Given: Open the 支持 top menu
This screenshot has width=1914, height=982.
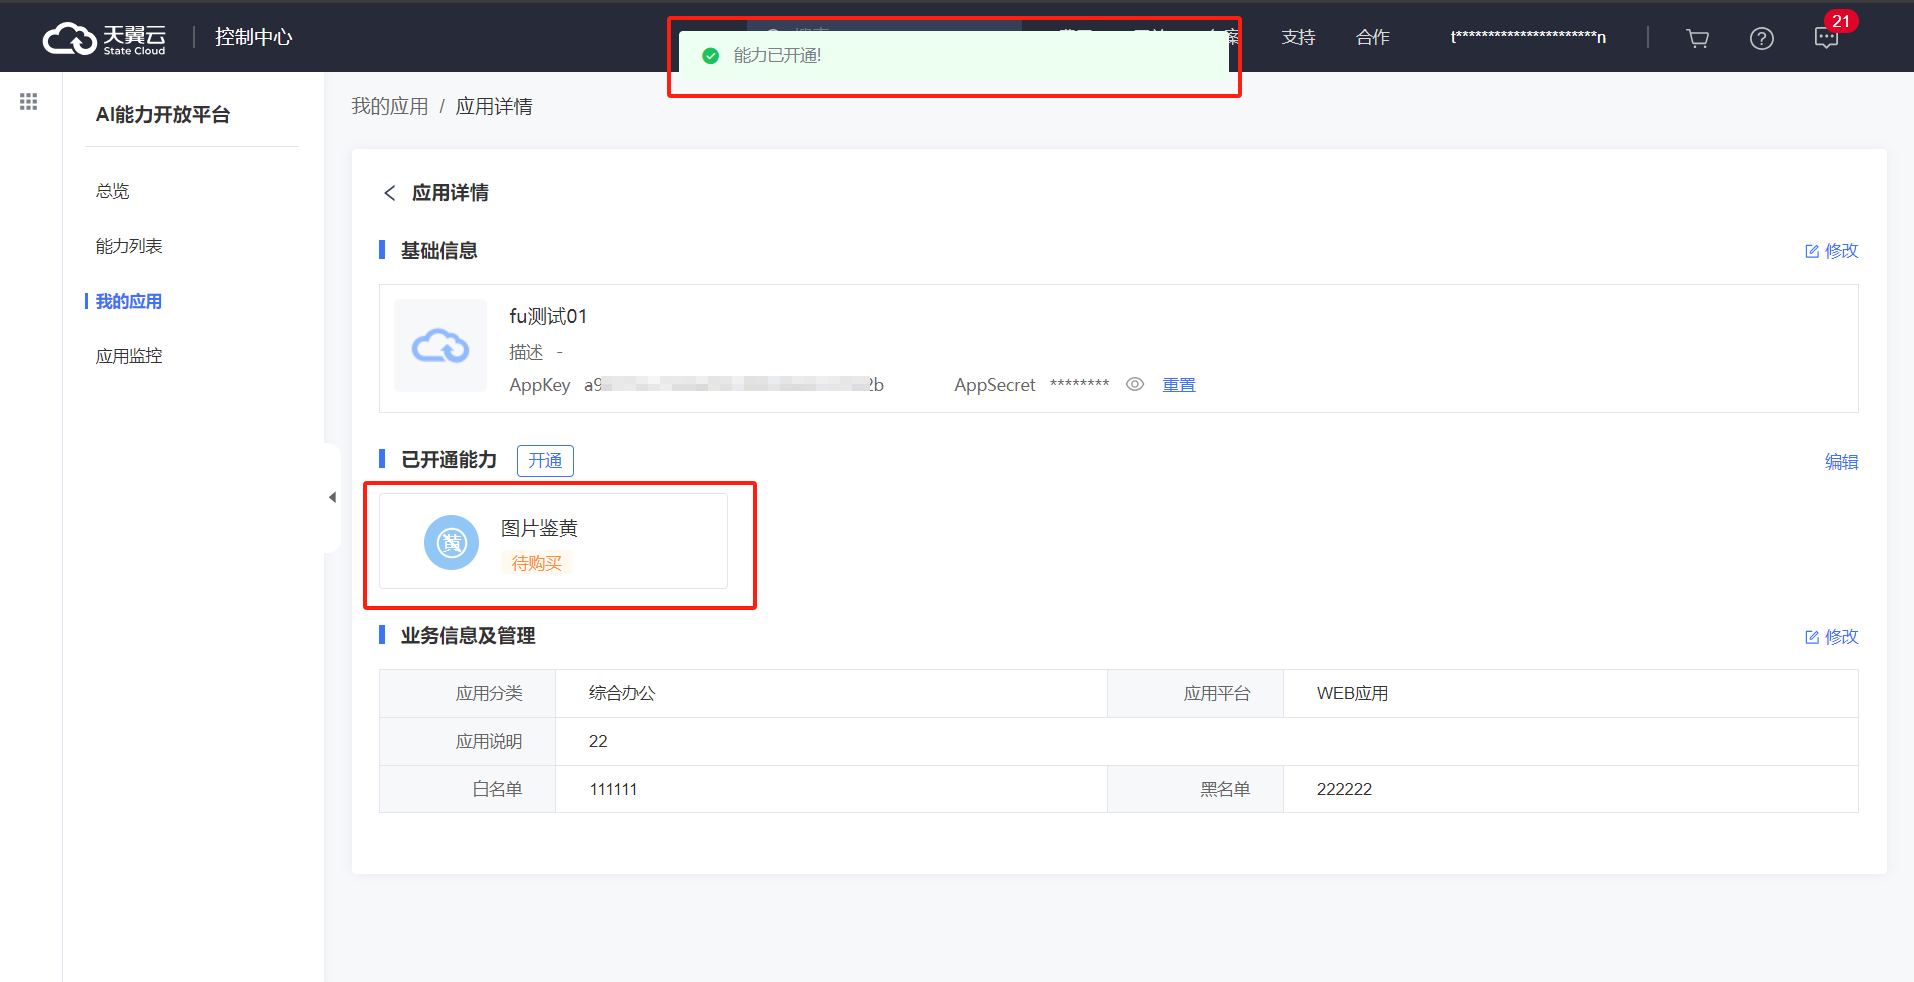Looking at the screenshot, I should 1298,37.
